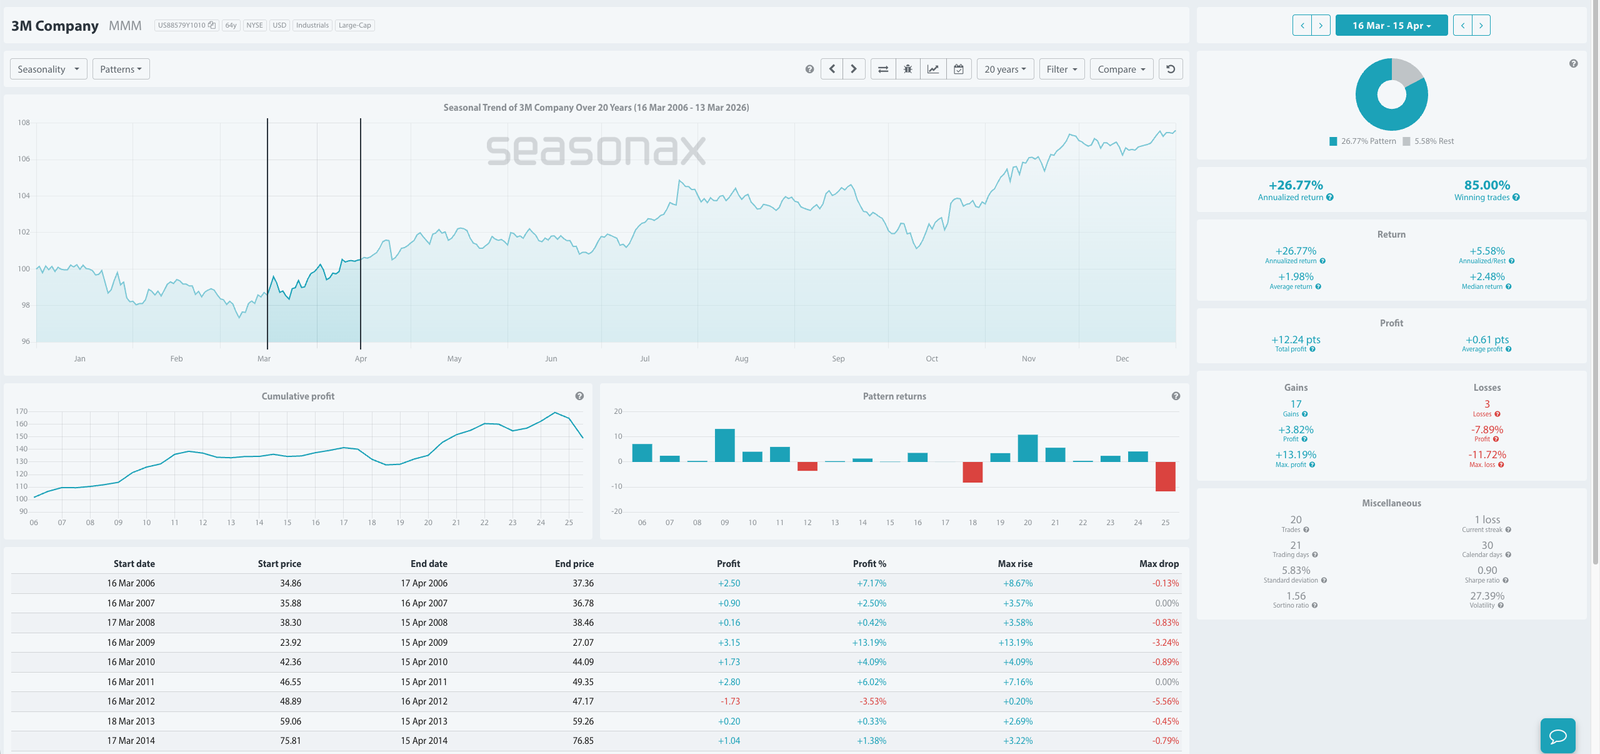Copy the ISIN US88579Y1010 via copy icon
Screen dimensions: 1600x754
click(x=212, y=25)
